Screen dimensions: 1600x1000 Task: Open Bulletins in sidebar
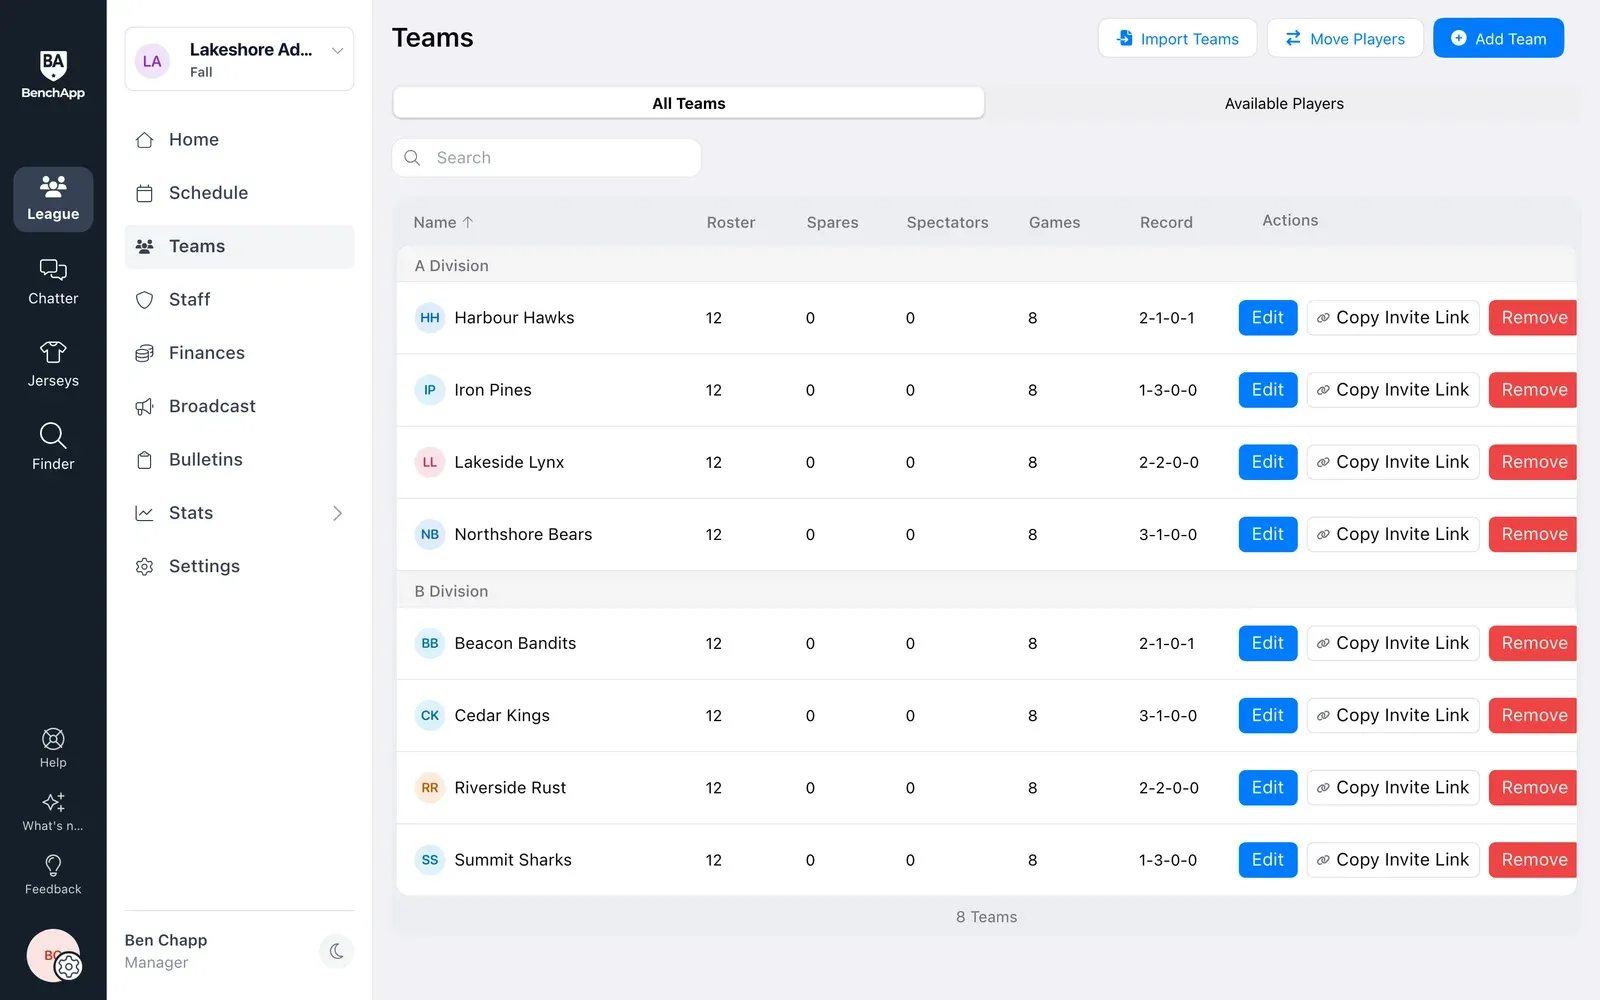coord(239,460)
